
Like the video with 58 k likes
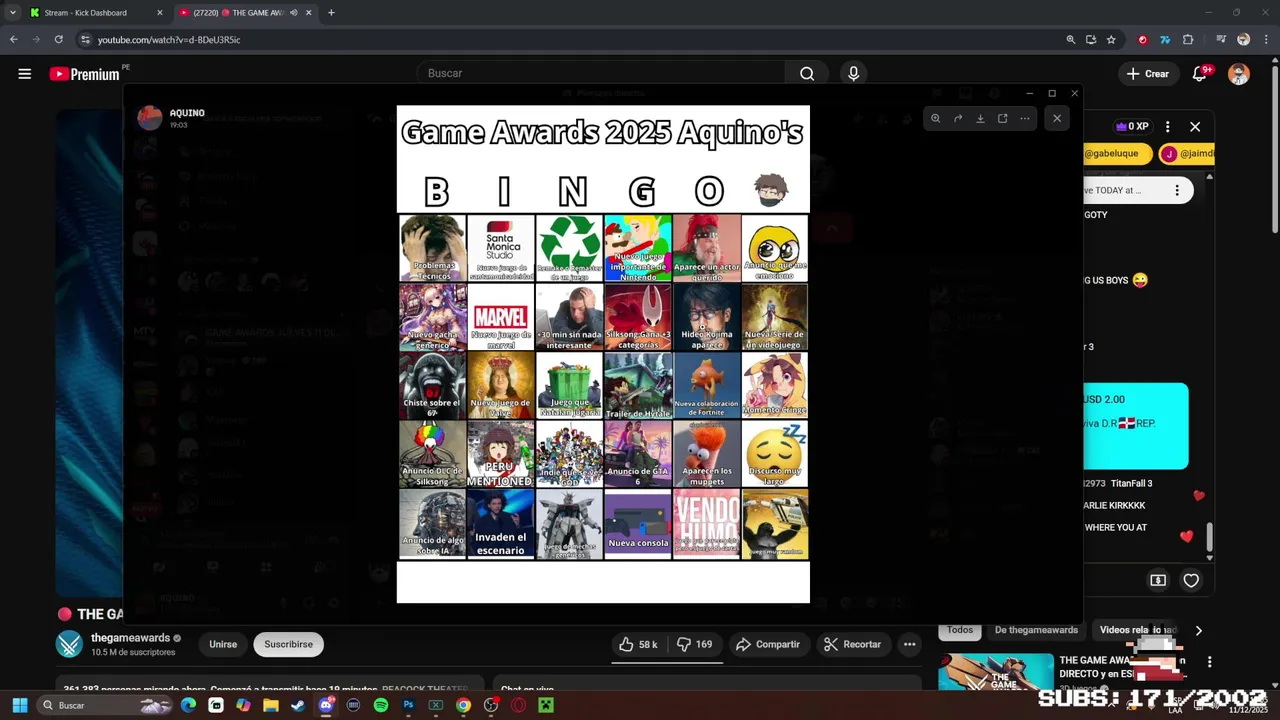point(638,644)
